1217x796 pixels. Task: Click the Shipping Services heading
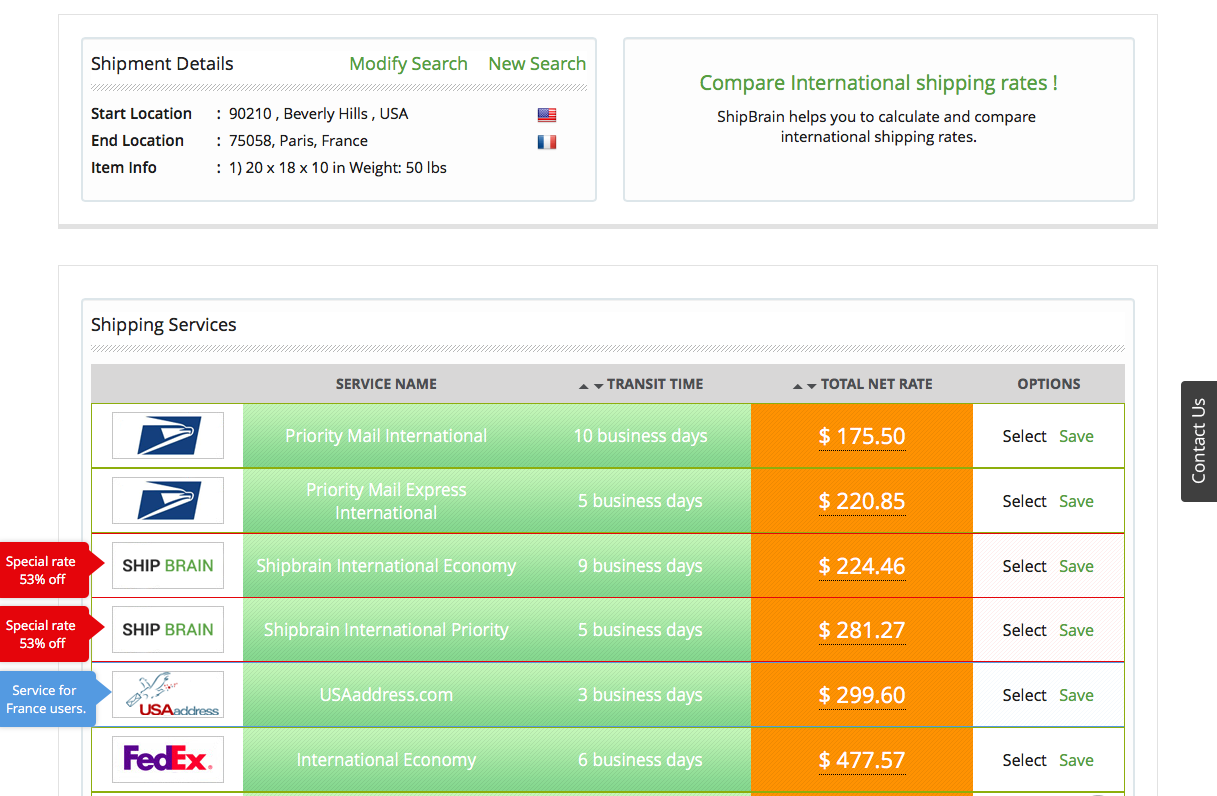(x=164, y=325)
